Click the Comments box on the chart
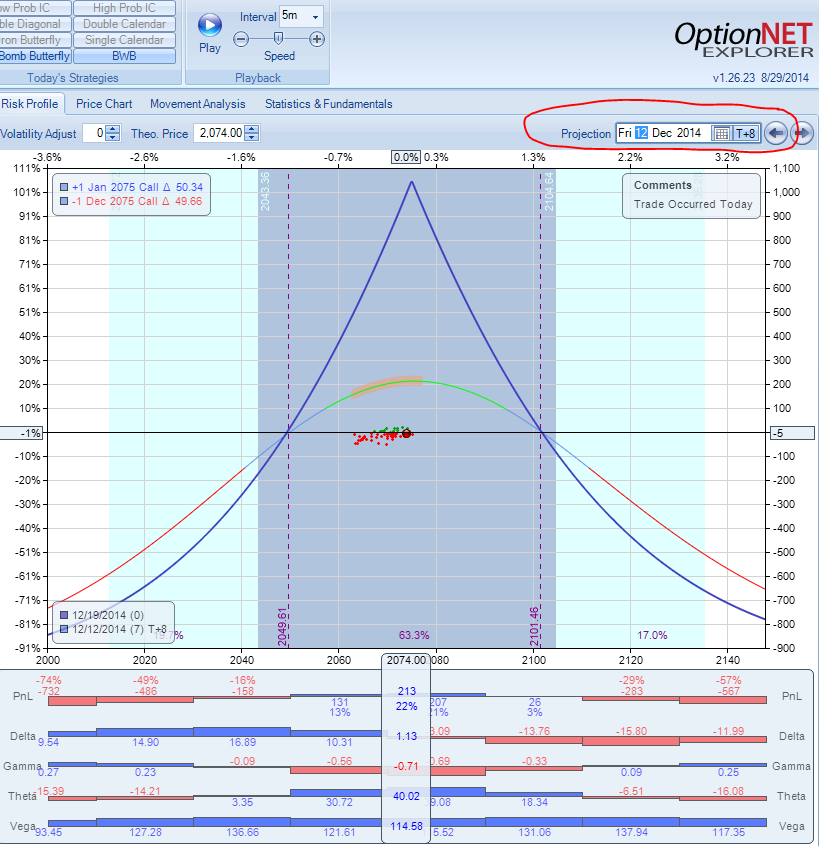 [x=692, y=196]
